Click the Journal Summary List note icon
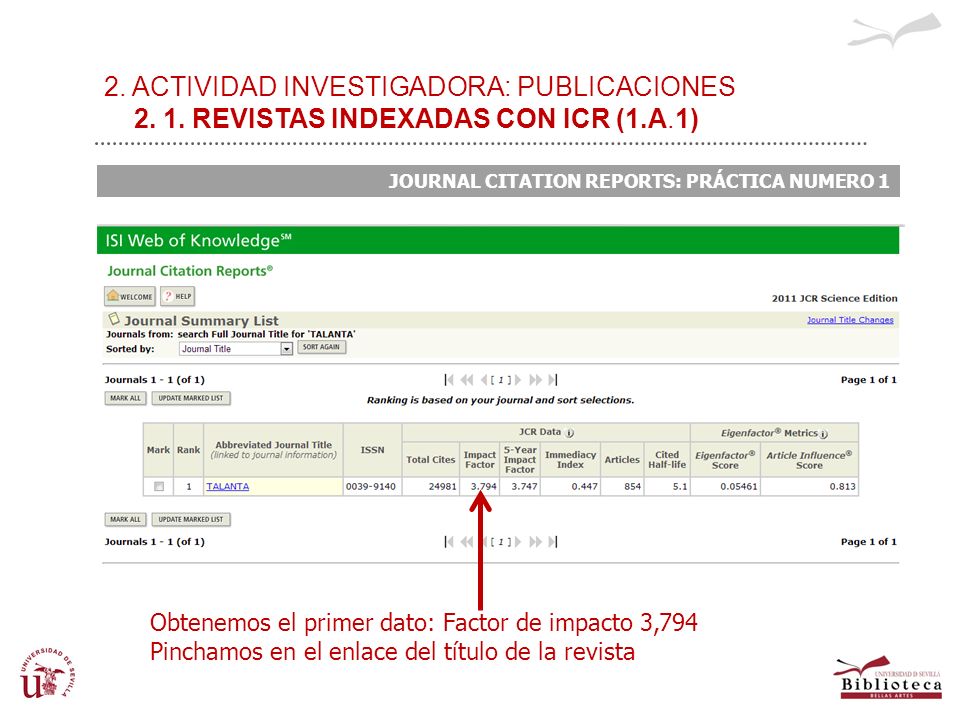960x720 pixels. click(113, 319)
